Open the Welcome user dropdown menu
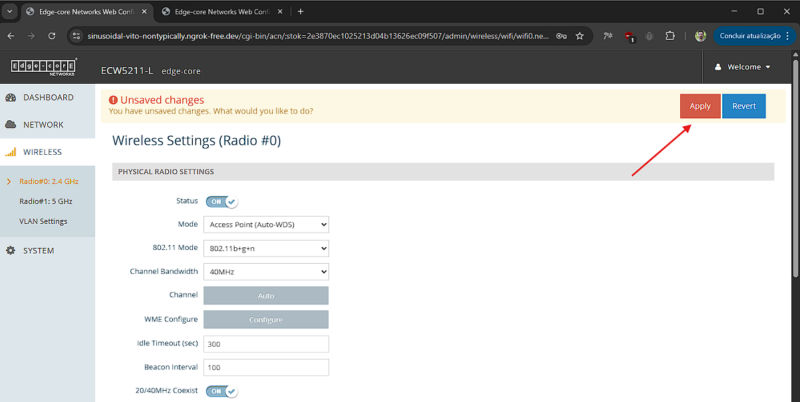This screenshot has height=402, width=800. point(743,67)
